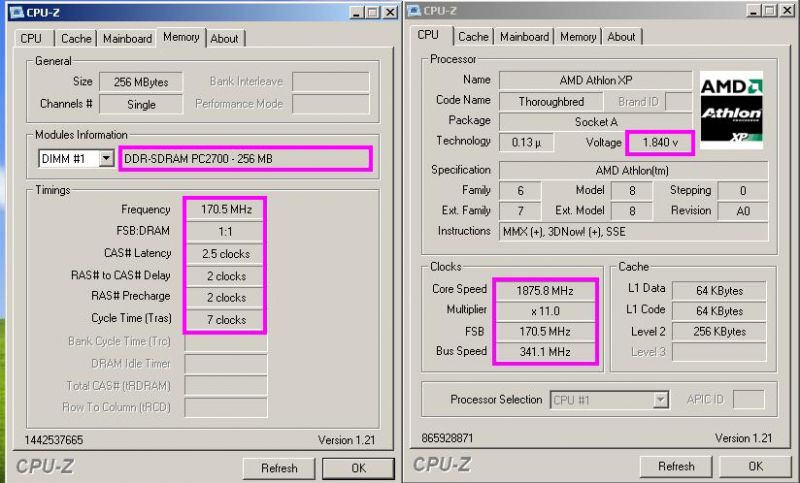Click the empty Performance Mode field

pos(331,104)
